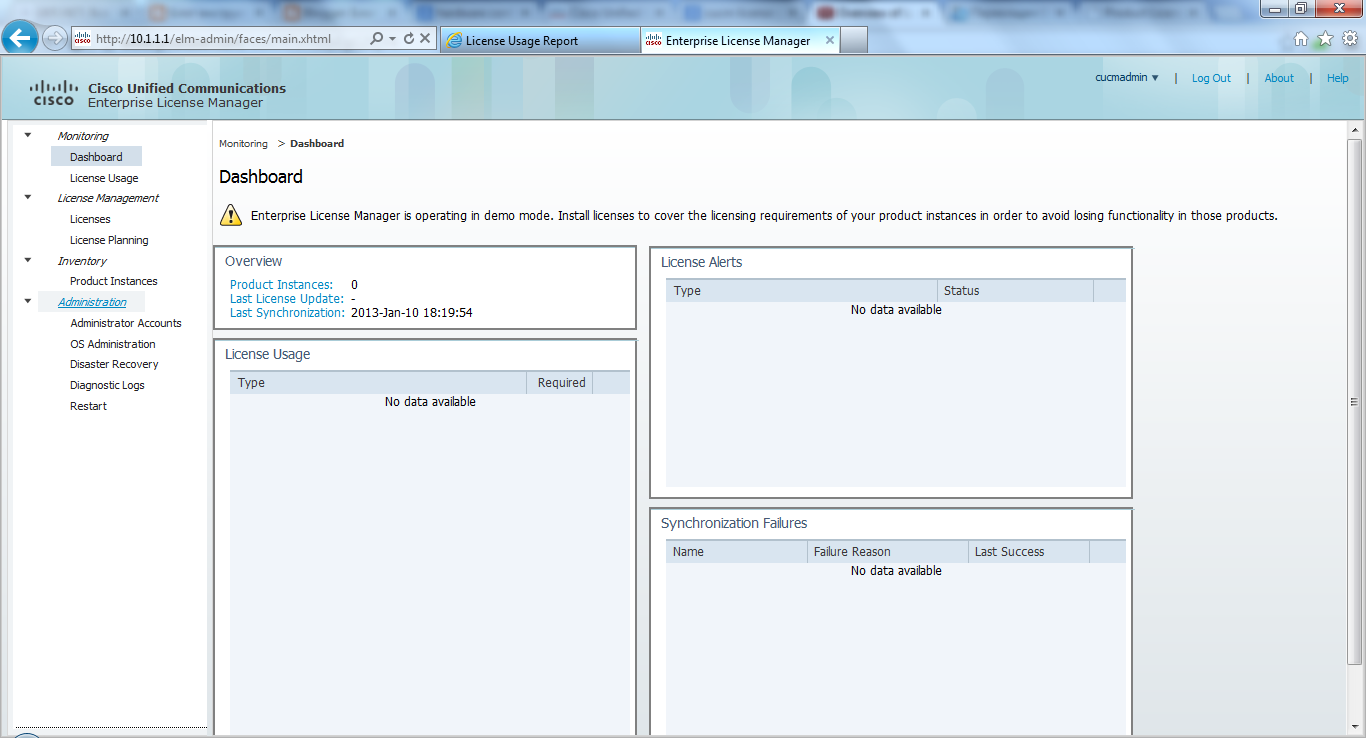Open address bar dropdown arrow
This screenshot has height=738, width=1366.
click(x=393, y=39)
